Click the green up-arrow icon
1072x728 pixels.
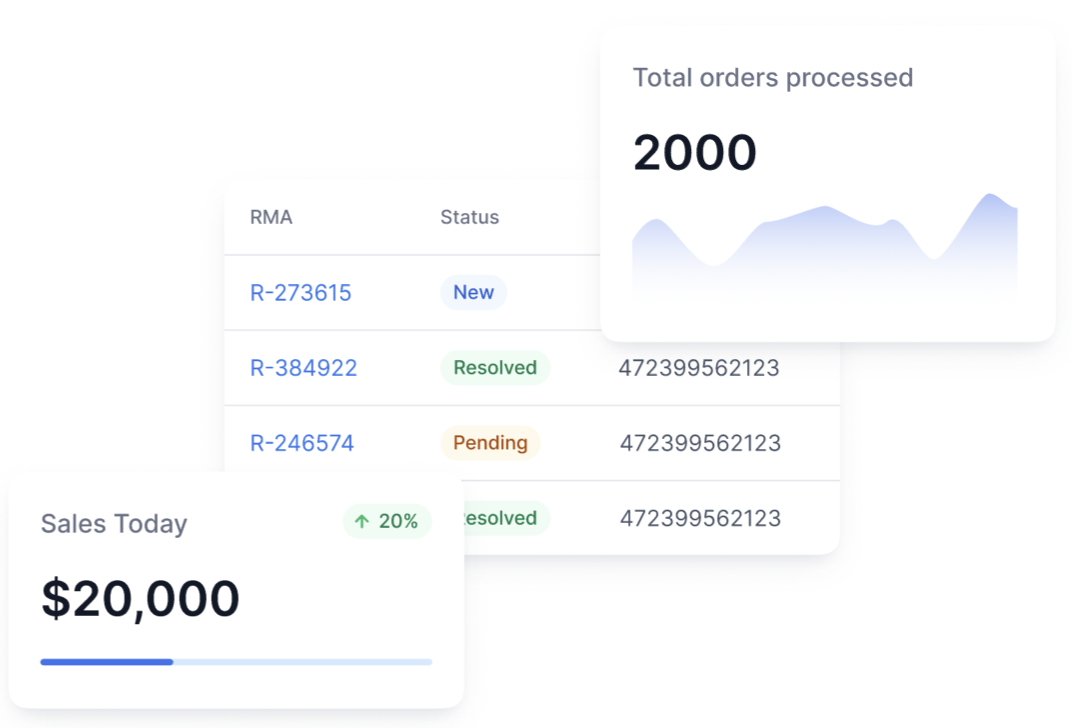click(362, 522)
